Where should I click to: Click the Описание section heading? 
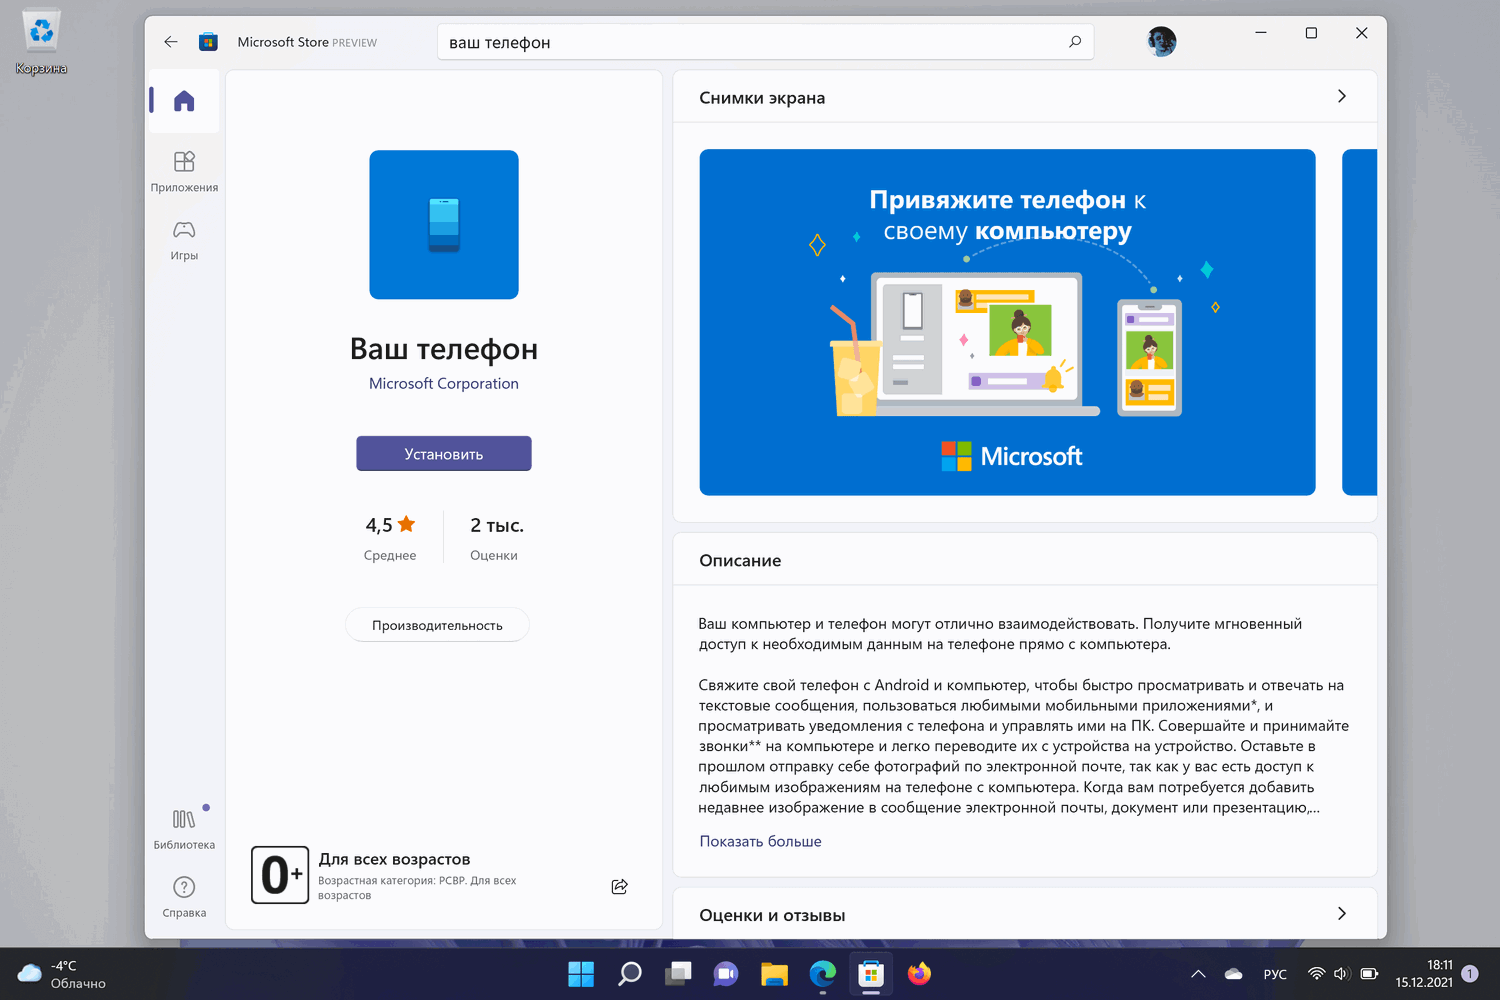click(x=740, y=560)
